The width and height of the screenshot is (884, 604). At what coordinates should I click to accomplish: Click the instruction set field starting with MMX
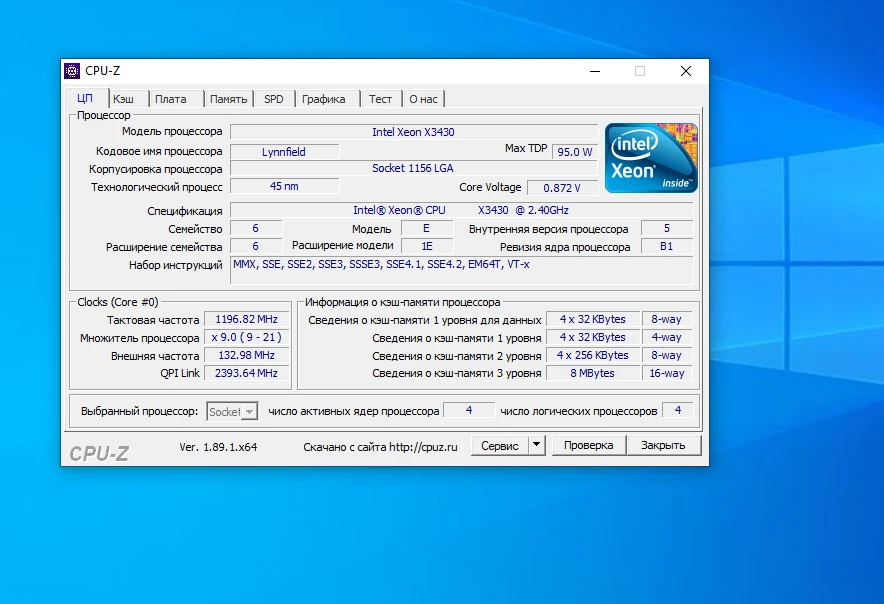tap(461, 271)
